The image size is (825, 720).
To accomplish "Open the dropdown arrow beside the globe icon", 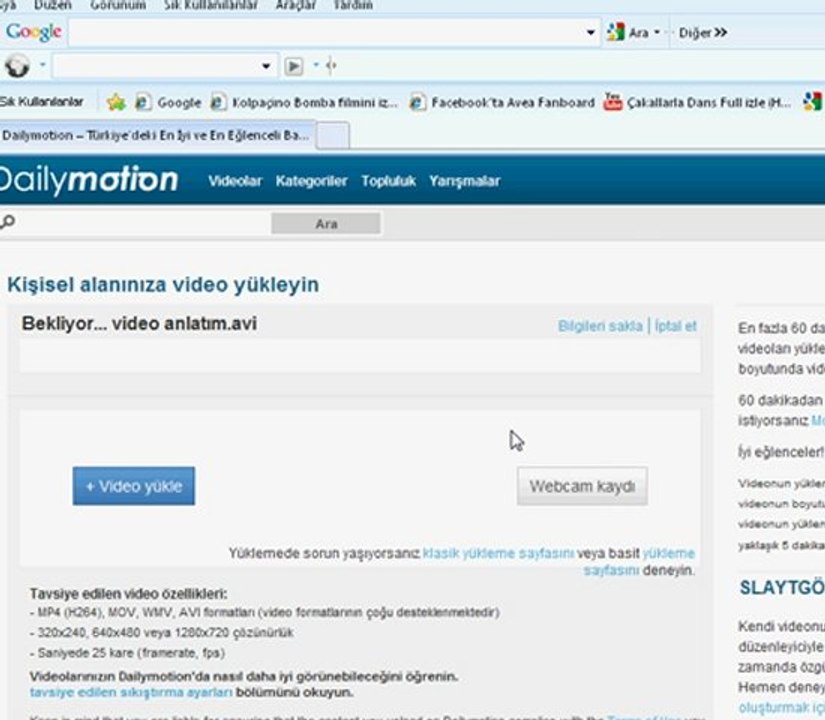I will click(x=43, y=65).
